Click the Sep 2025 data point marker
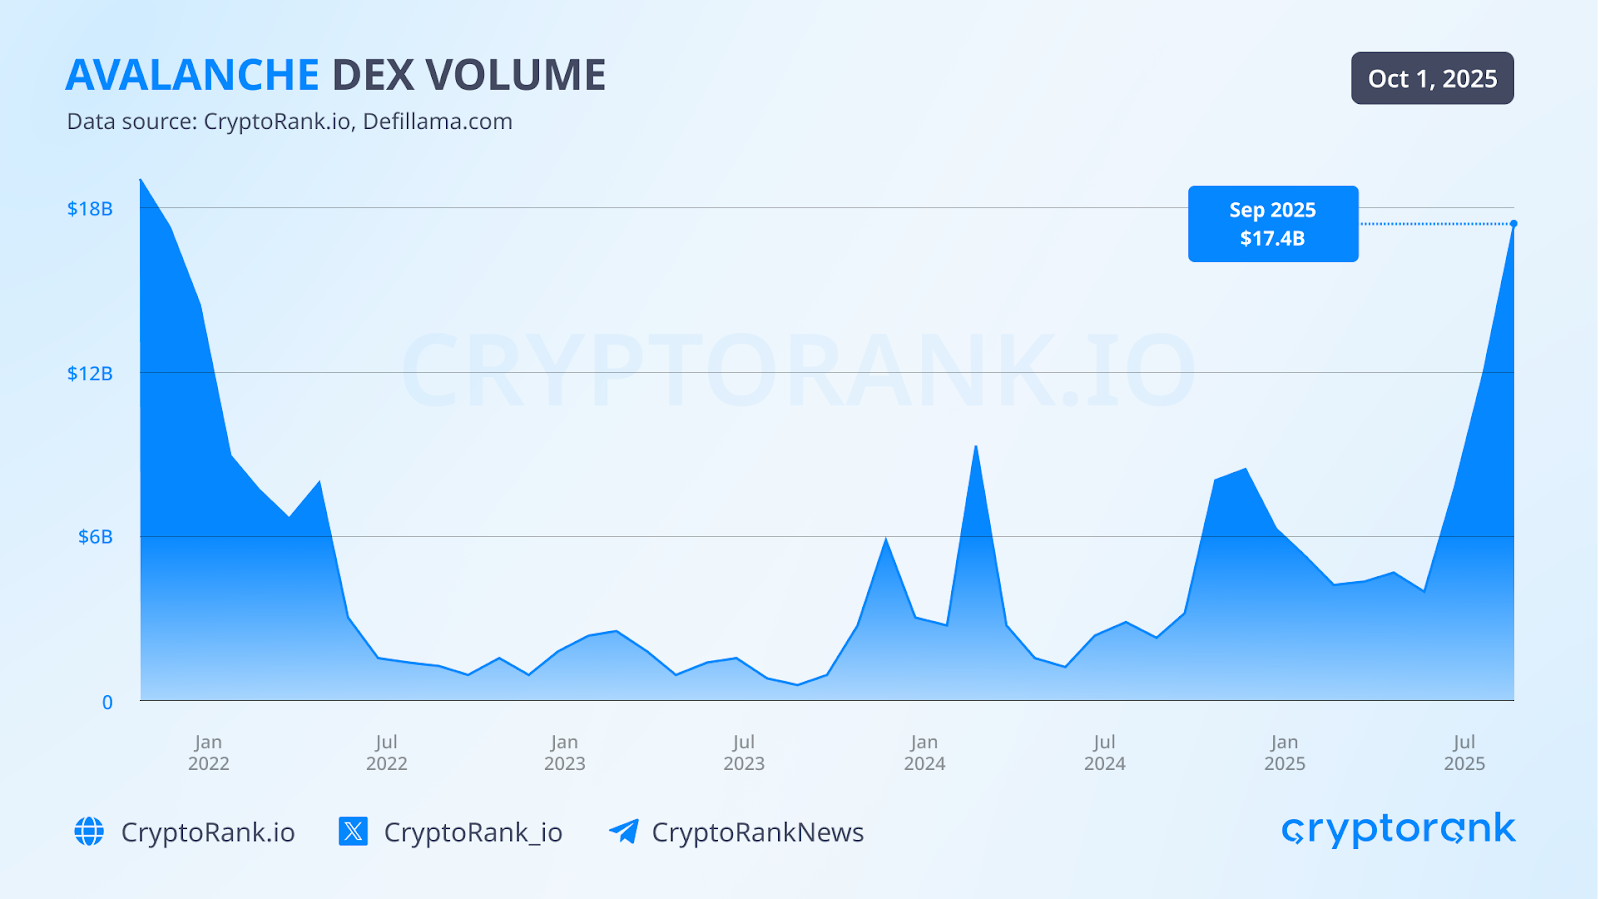The image size is (1600, 899). click(1513, 224)
